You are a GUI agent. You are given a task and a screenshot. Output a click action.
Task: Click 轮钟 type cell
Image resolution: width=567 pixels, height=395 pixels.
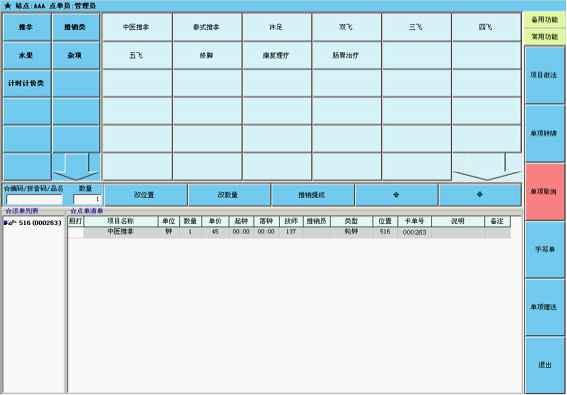pyautogui.click(x=351, y=232)
